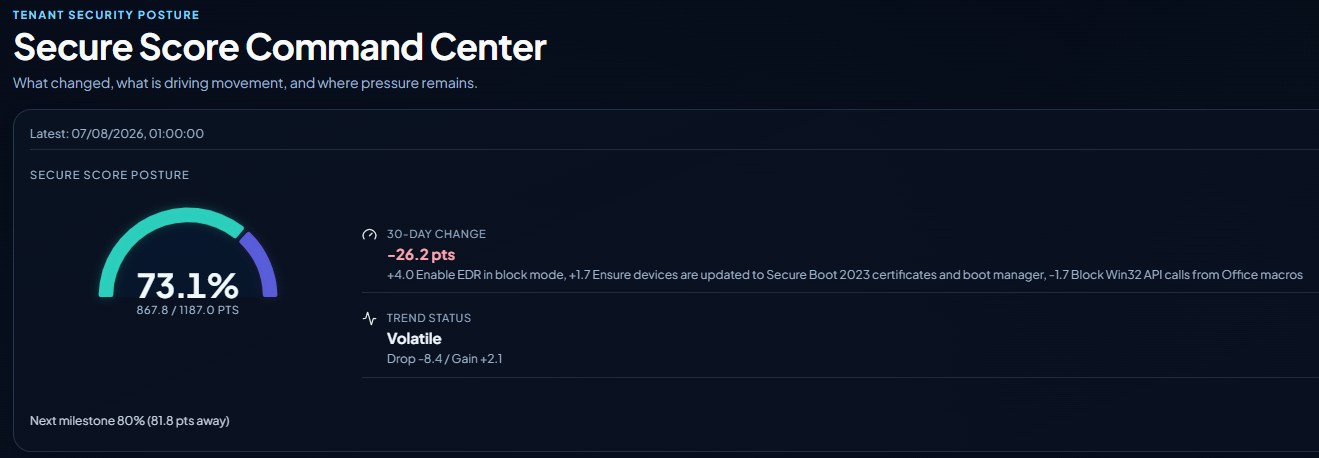The image size is (1319, 458).
Task: Click the purple segment of the score gauge
Action: [x=259, y=263]
